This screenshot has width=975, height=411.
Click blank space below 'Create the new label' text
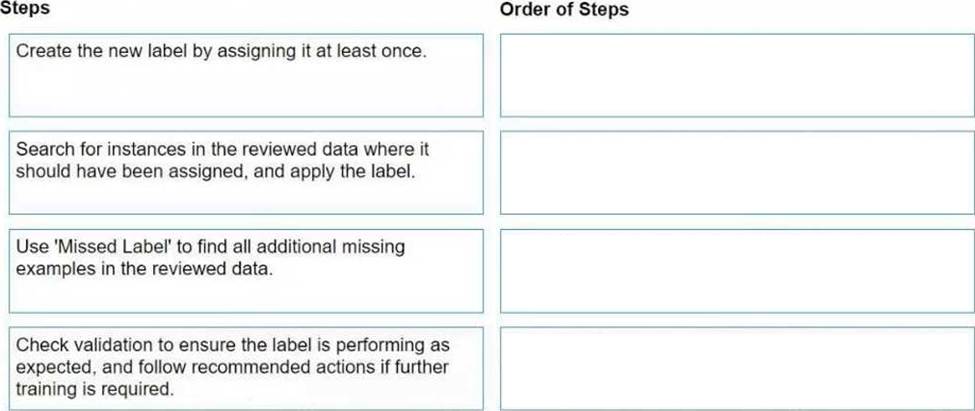click(x=246, y=90)
